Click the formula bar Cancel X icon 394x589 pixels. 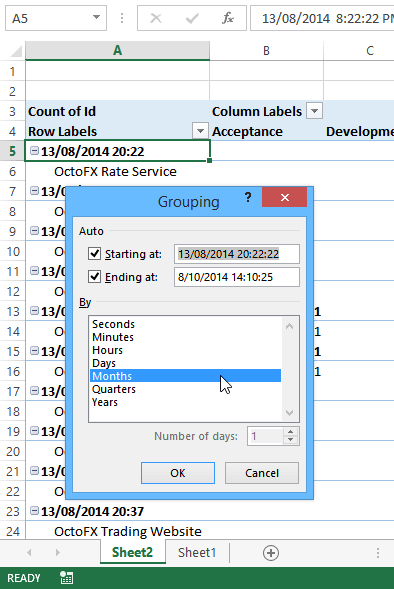(x=156, y=18)
